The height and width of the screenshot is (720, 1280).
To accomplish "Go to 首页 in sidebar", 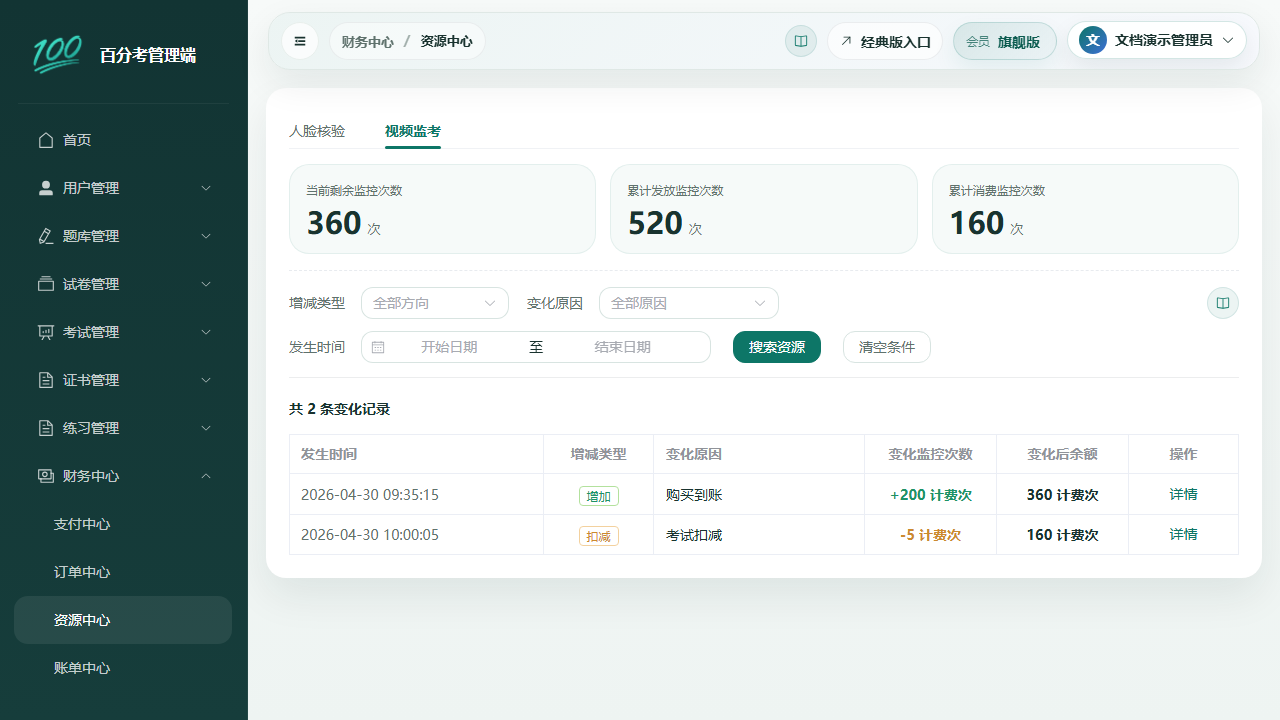I will pyautogui.click(x=123, y=140).
